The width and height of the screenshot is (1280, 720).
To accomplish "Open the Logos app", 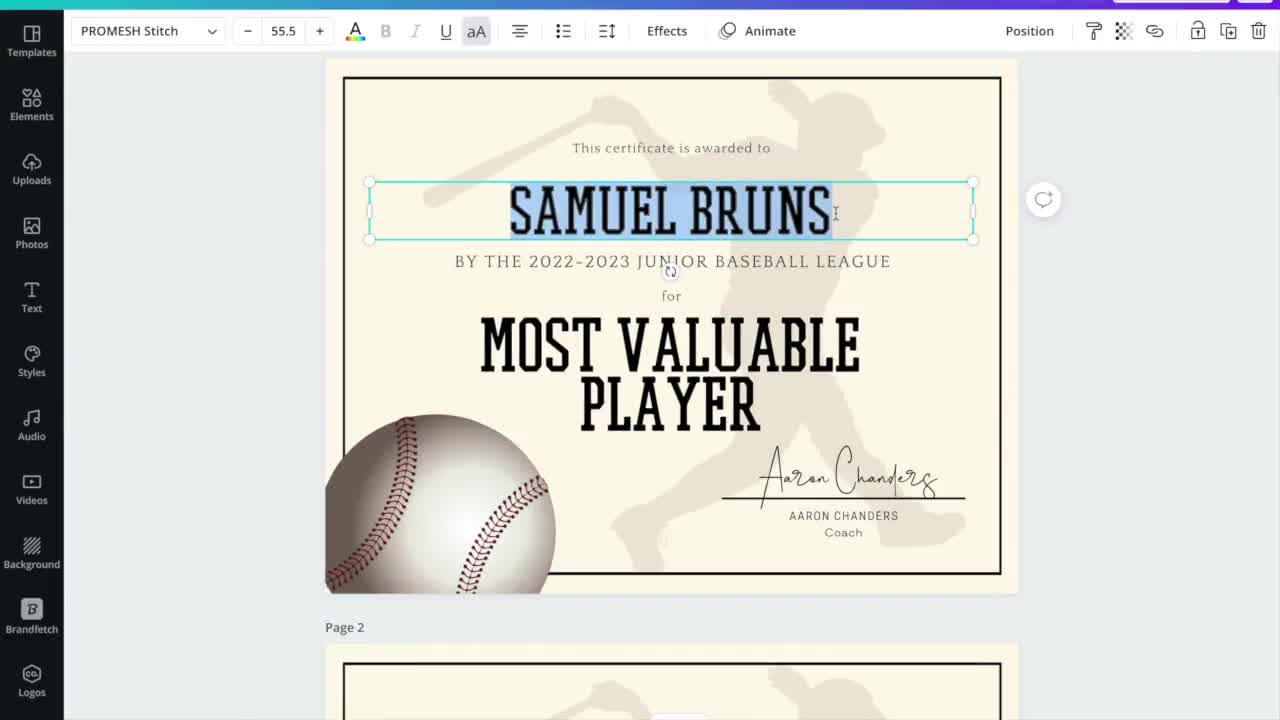I will (32, 681).
